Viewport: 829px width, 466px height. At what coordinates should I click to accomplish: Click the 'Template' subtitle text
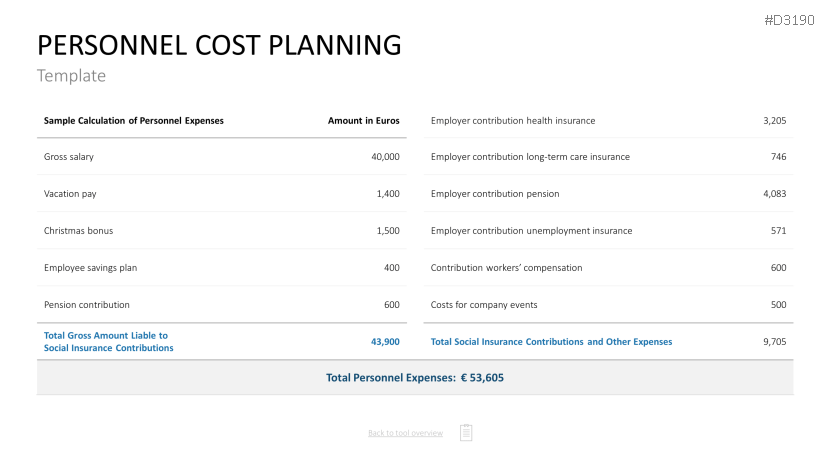(x=71, y=76)
